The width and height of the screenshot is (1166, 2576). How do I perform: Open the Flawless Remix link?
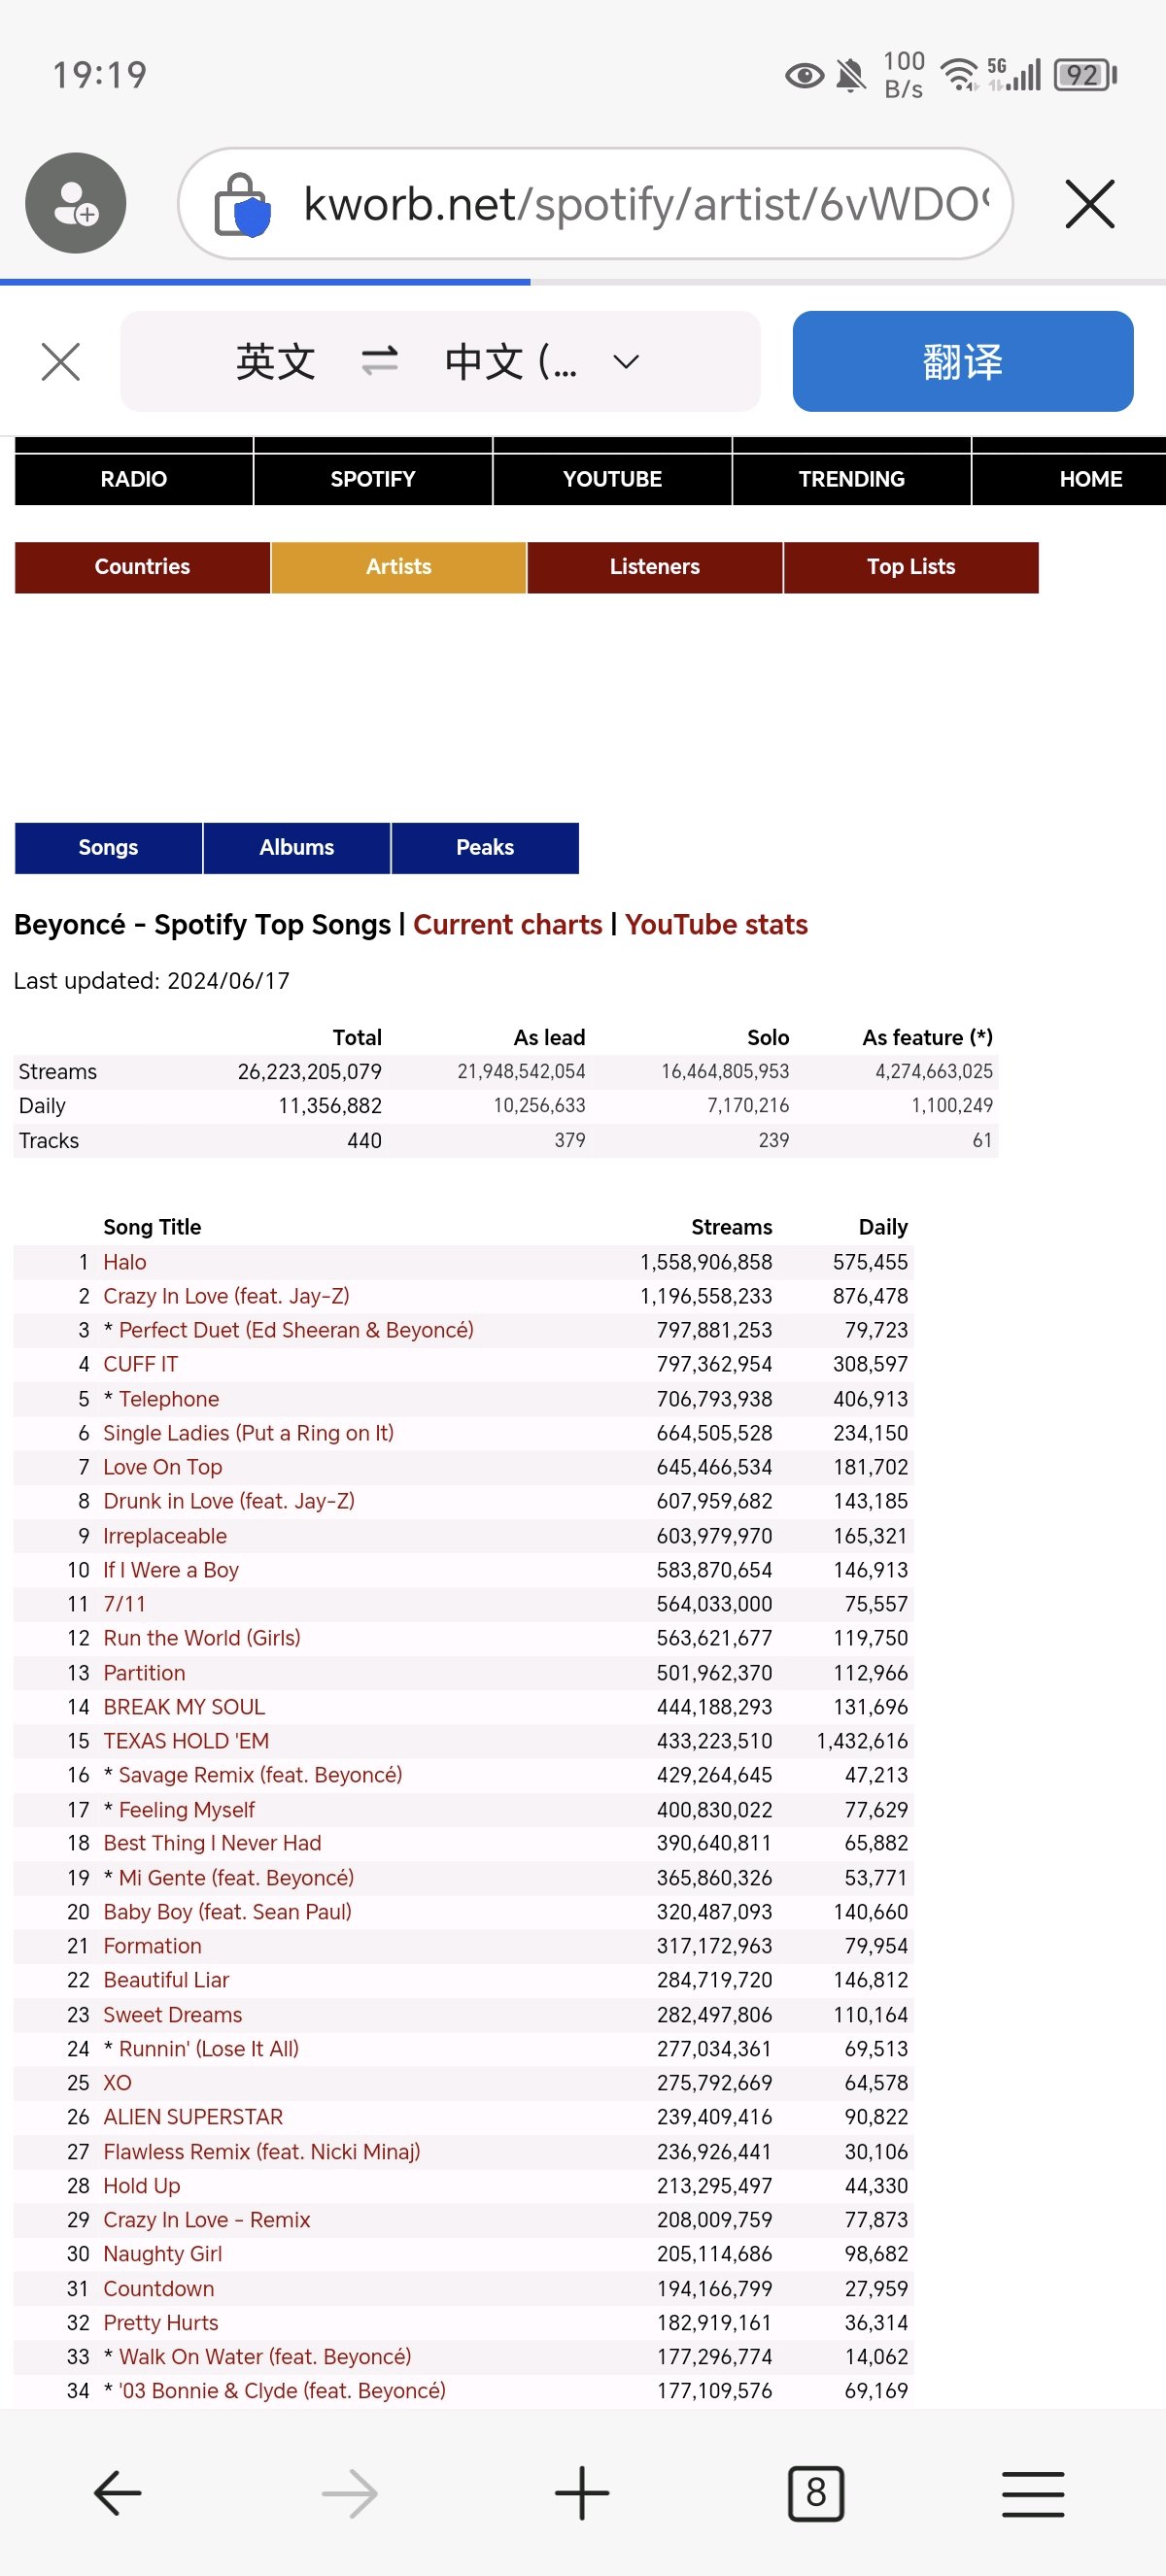[262, 2152]
